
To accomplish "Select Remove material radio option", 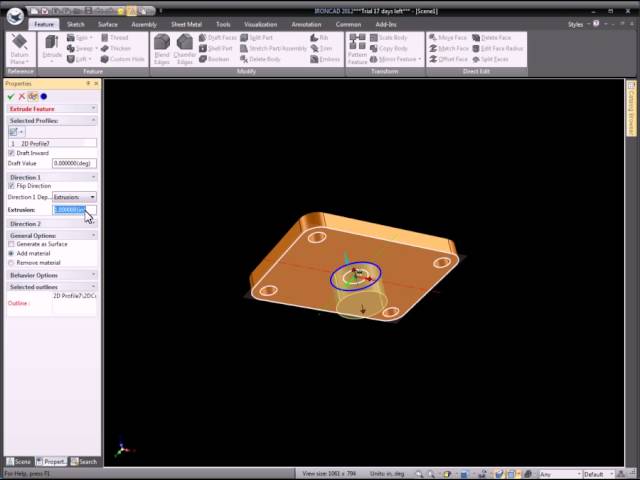I will pos(11,263).
